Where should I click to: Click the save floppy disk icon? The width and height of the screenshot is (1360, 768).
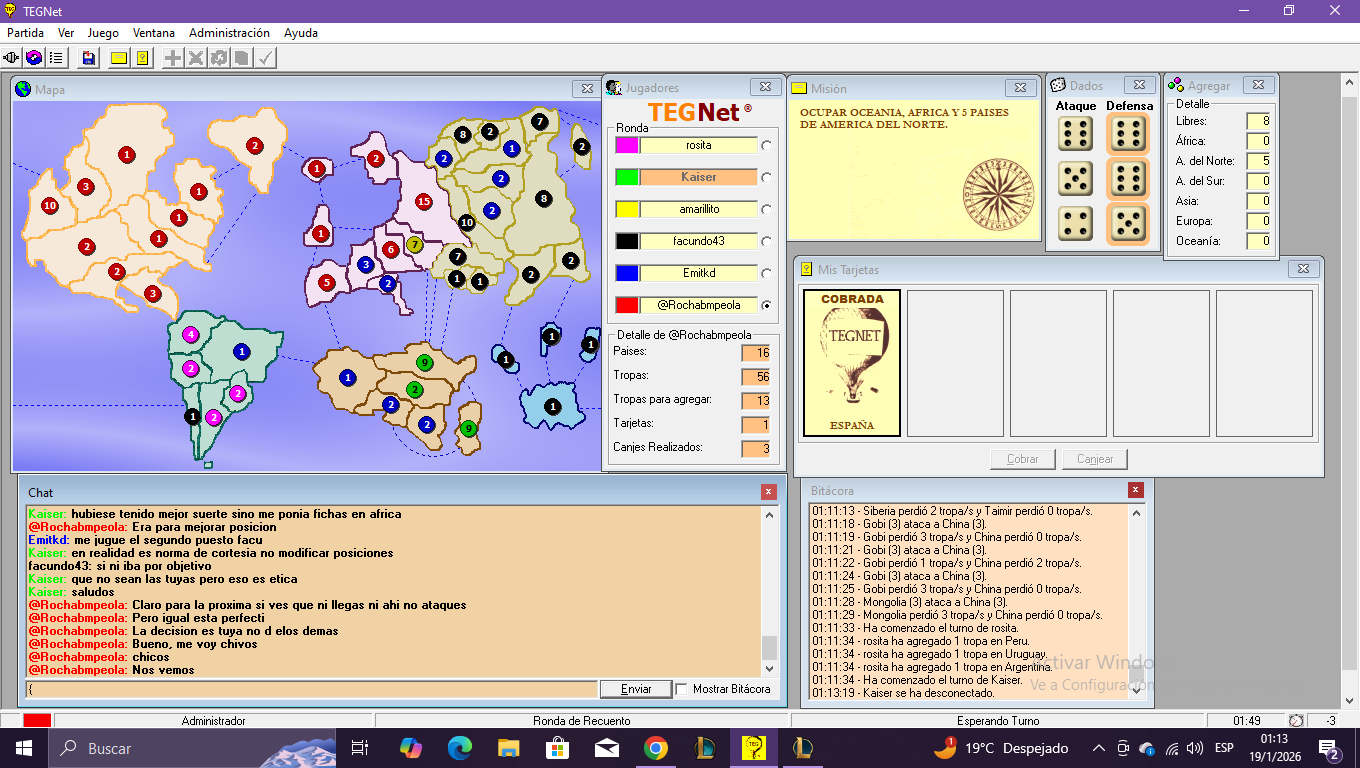89,58
